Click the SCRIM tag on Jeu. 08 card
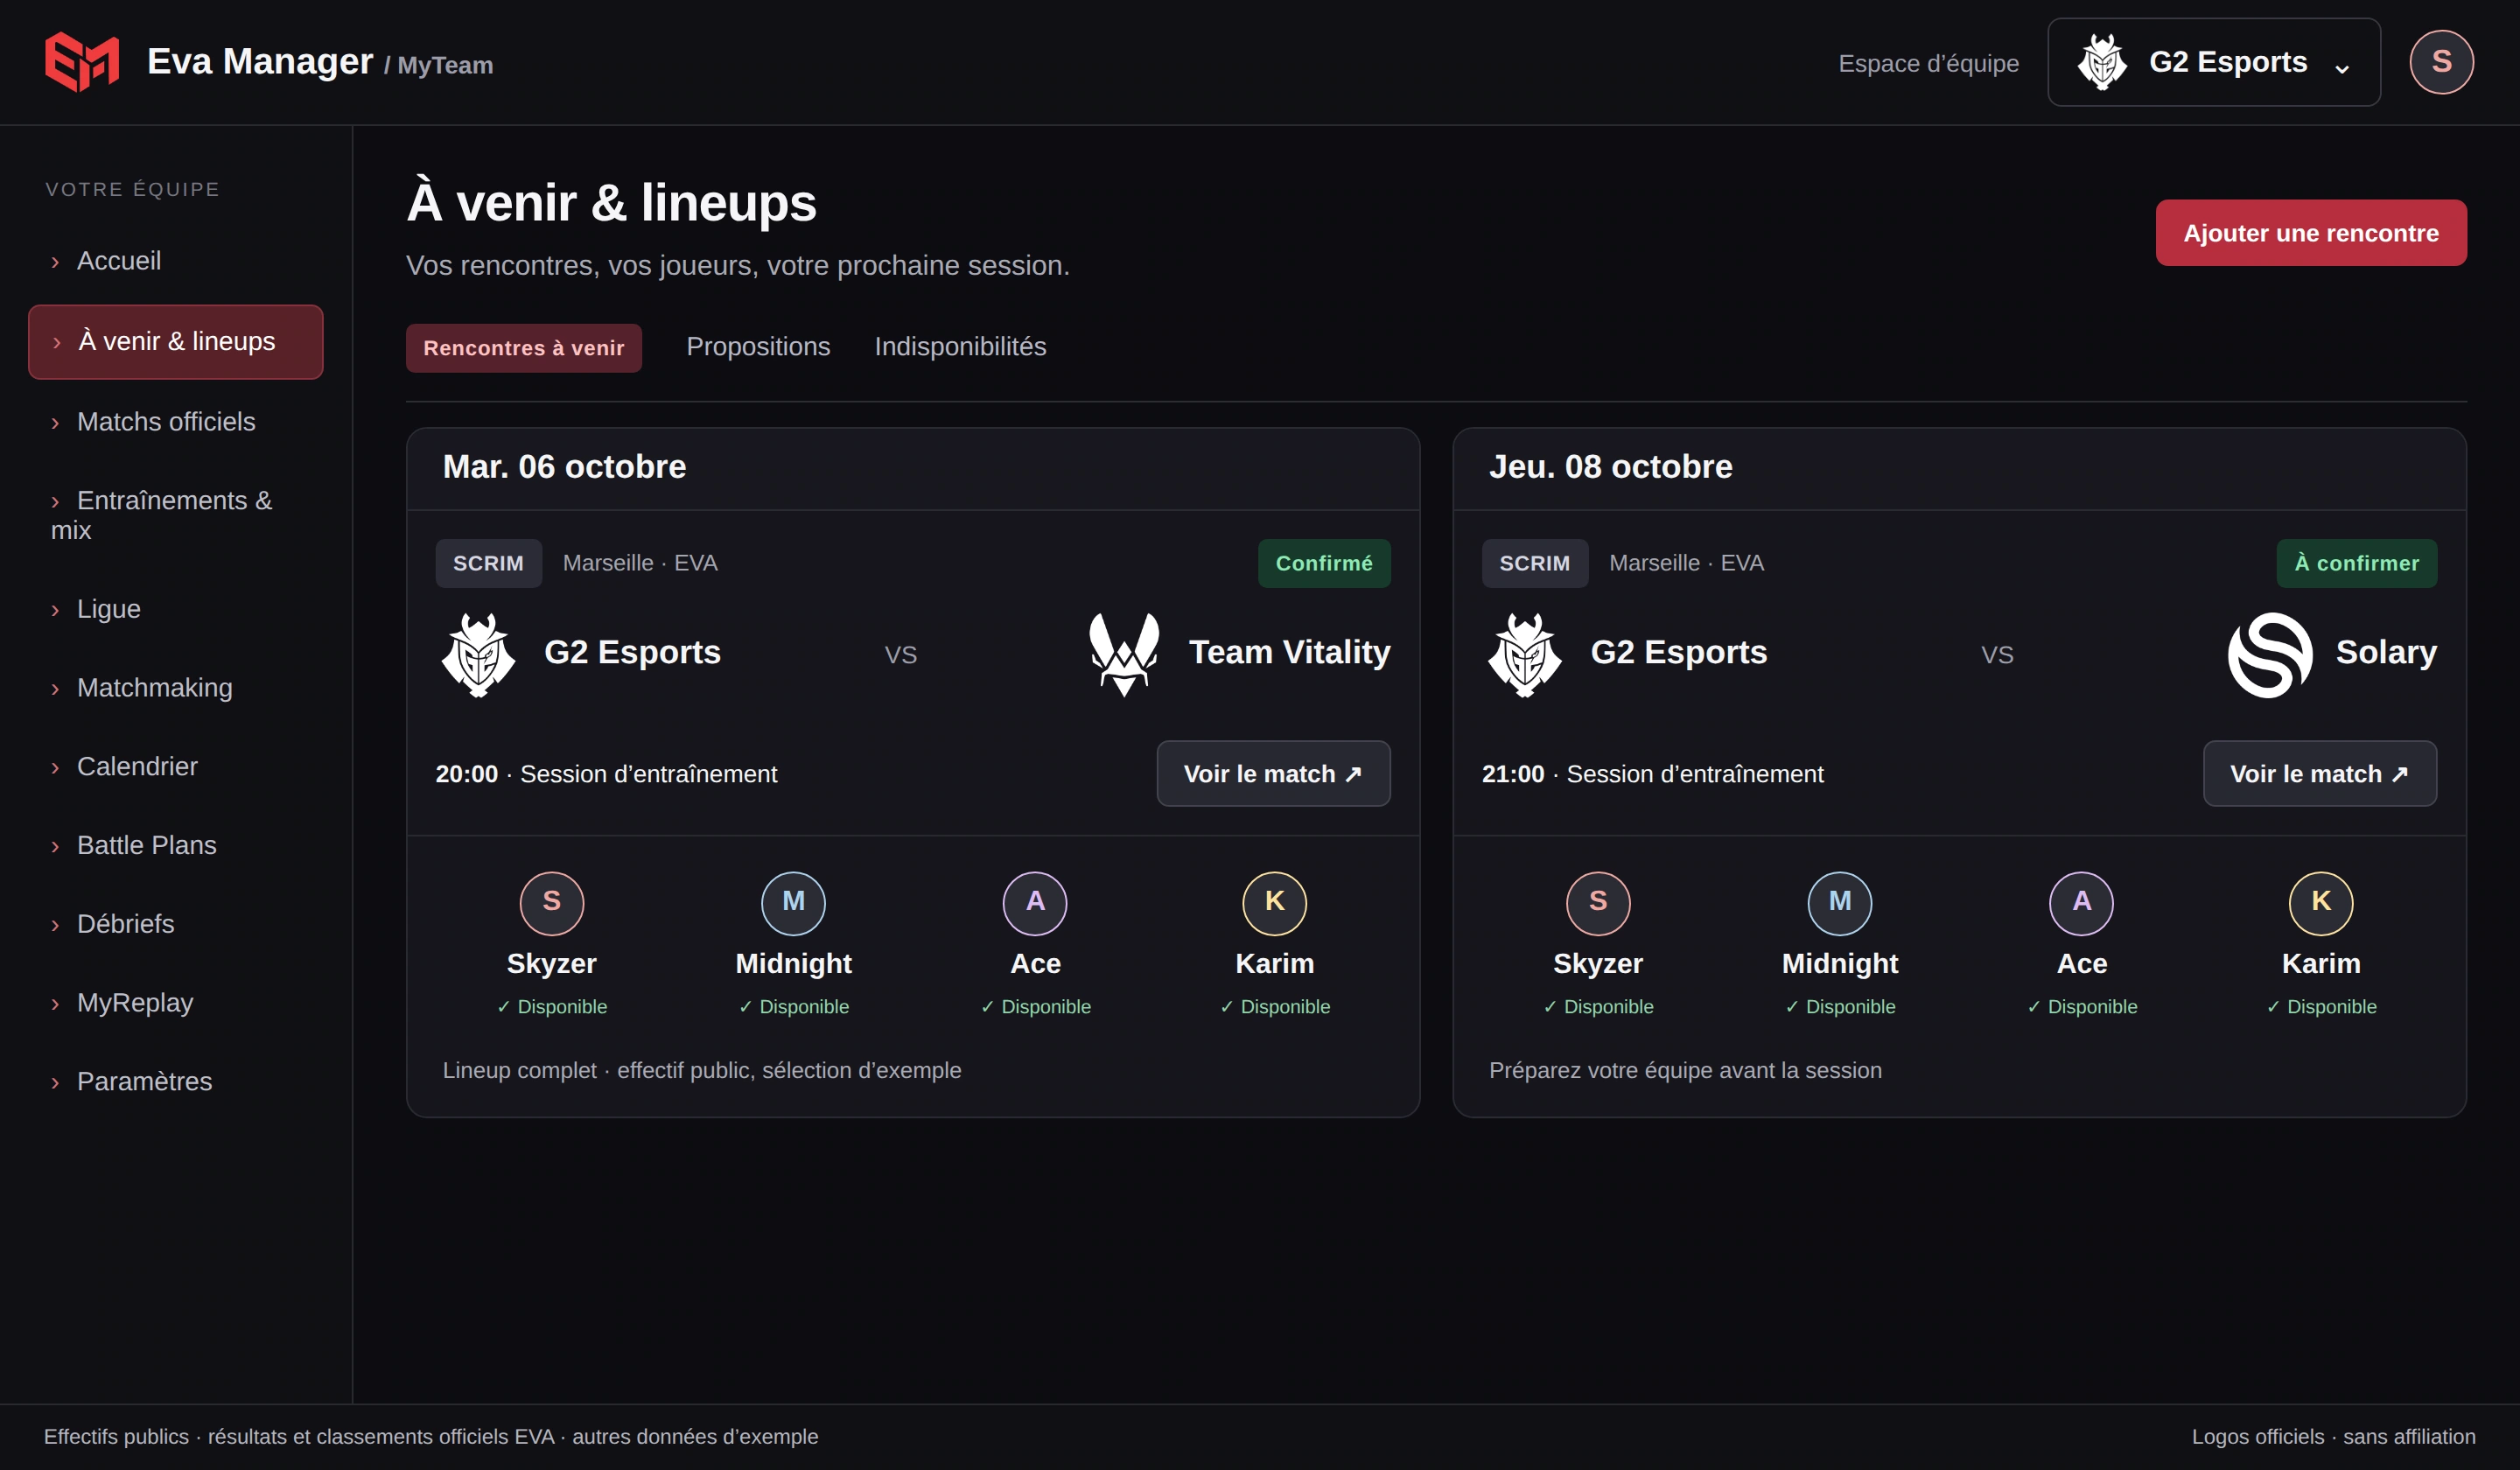The width and height of the screenshot is (2520, 1470). 1535,564
